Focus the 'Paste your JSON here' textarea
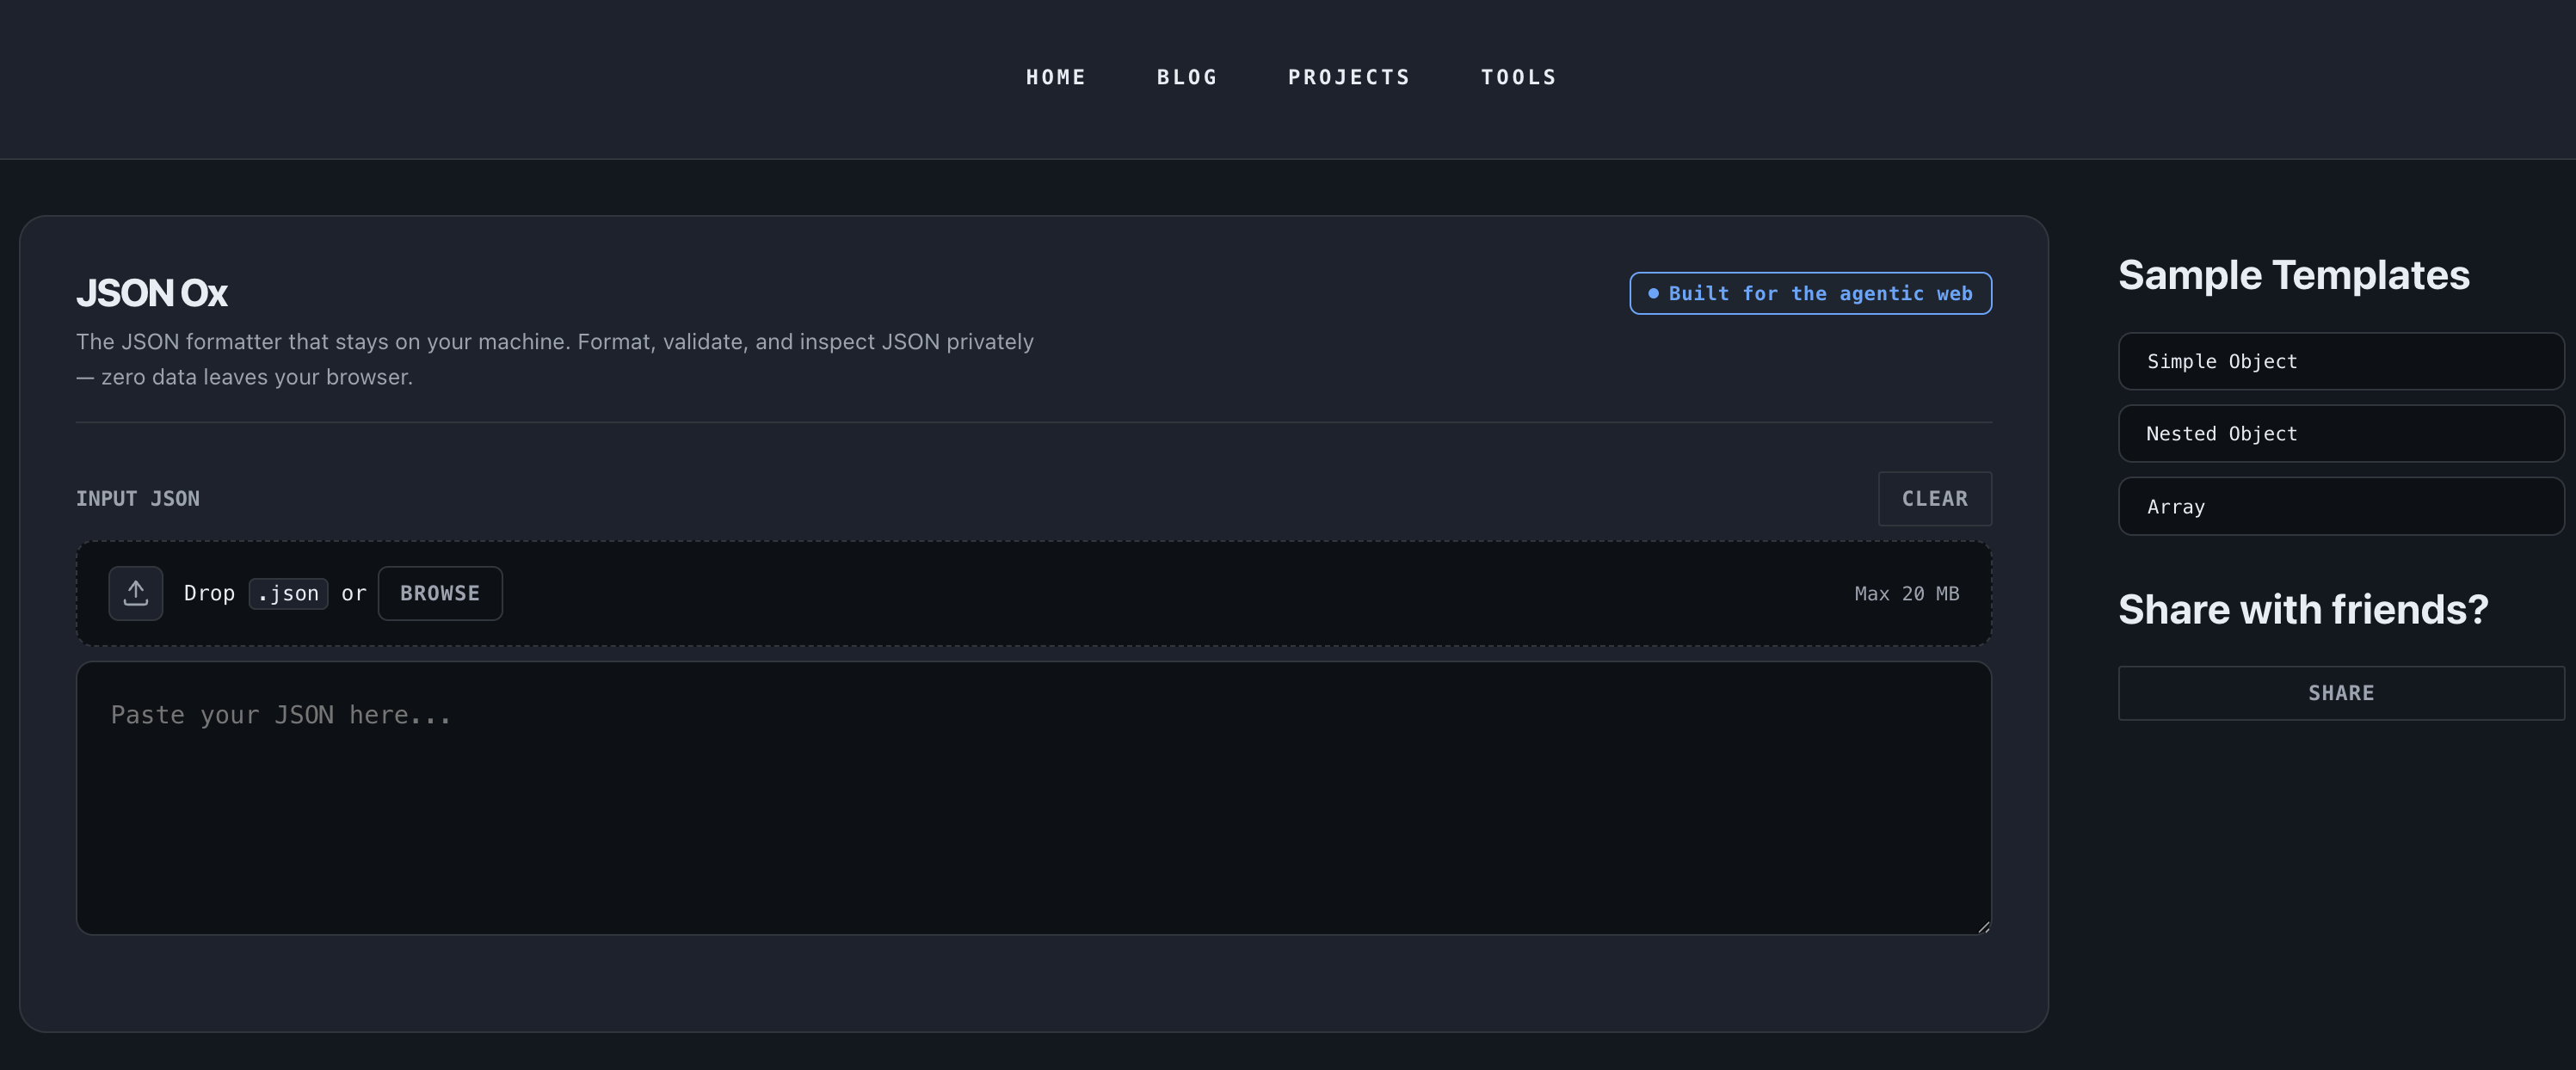2576x1070 pixels. (1033, 797)
